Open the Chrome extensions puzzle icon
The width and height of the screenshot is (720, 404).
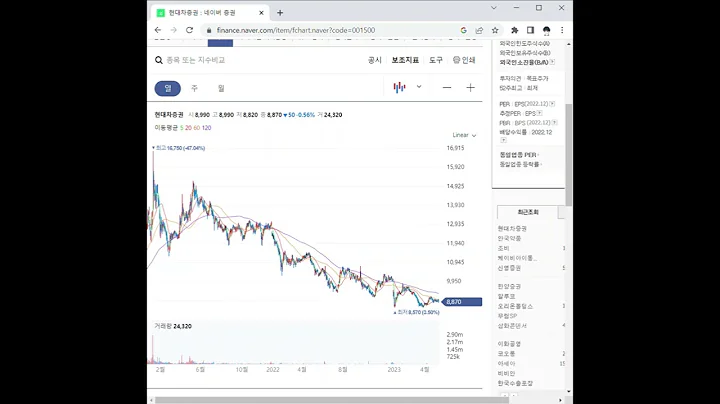pyautogui.click(x=515, y=30)
